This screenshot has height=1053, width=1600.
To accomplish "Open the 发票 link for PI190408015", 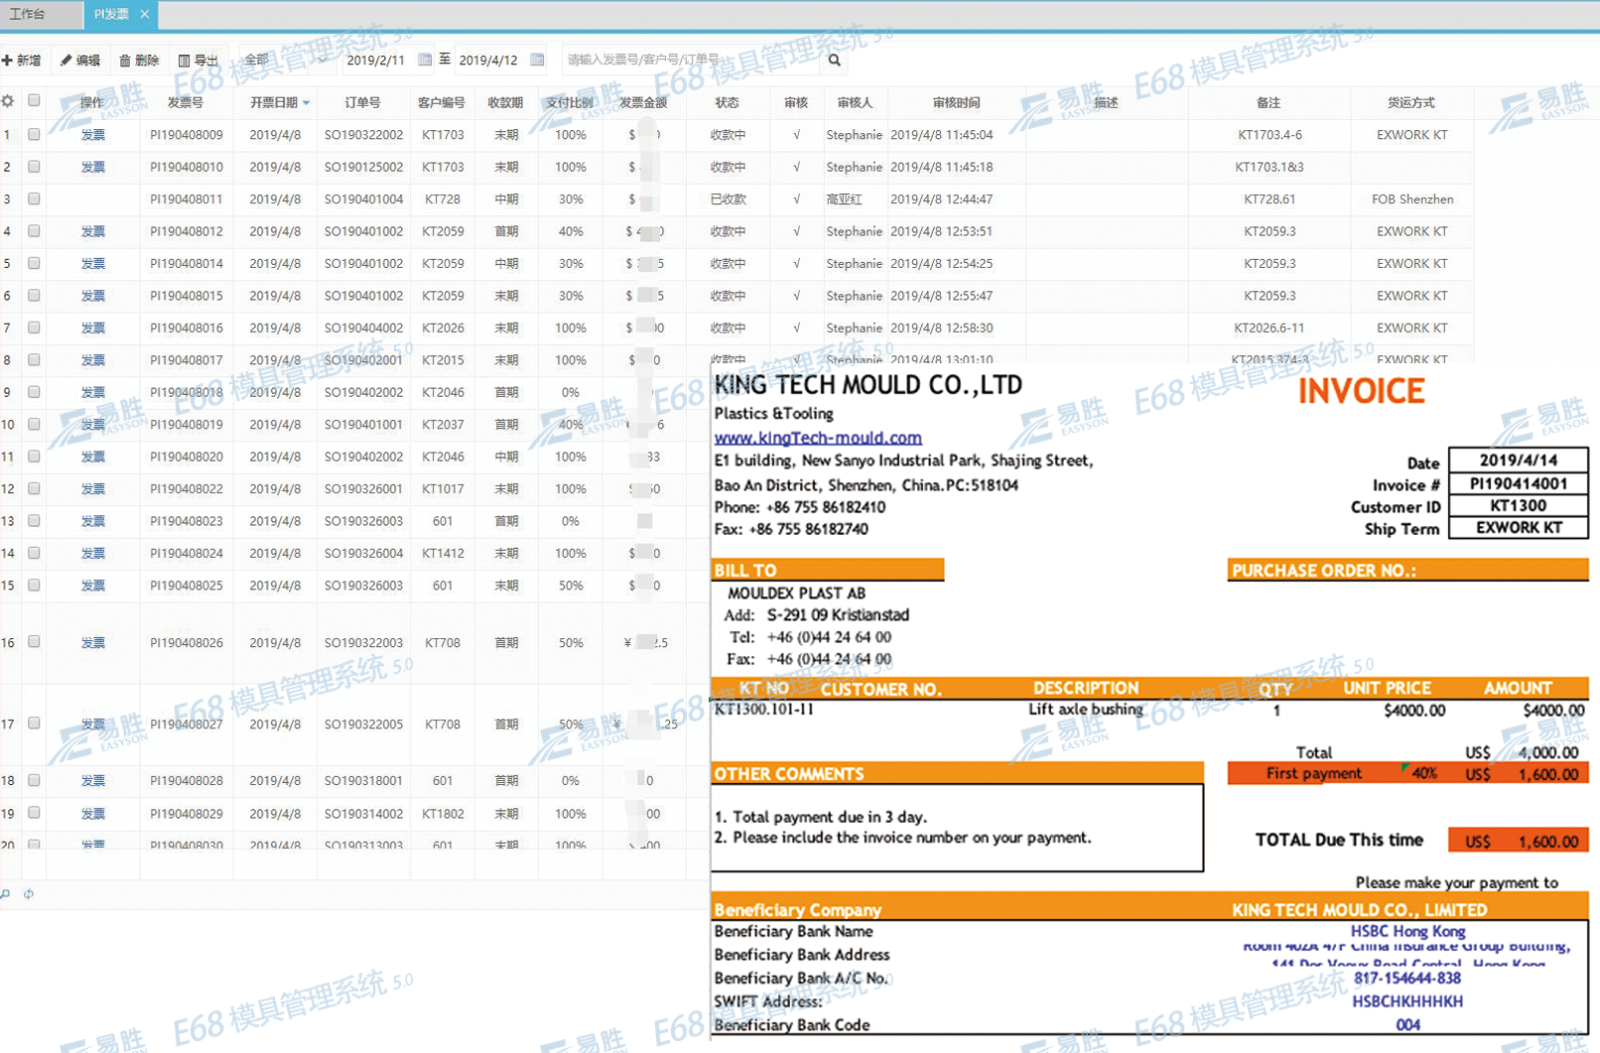I will [93, 296].
